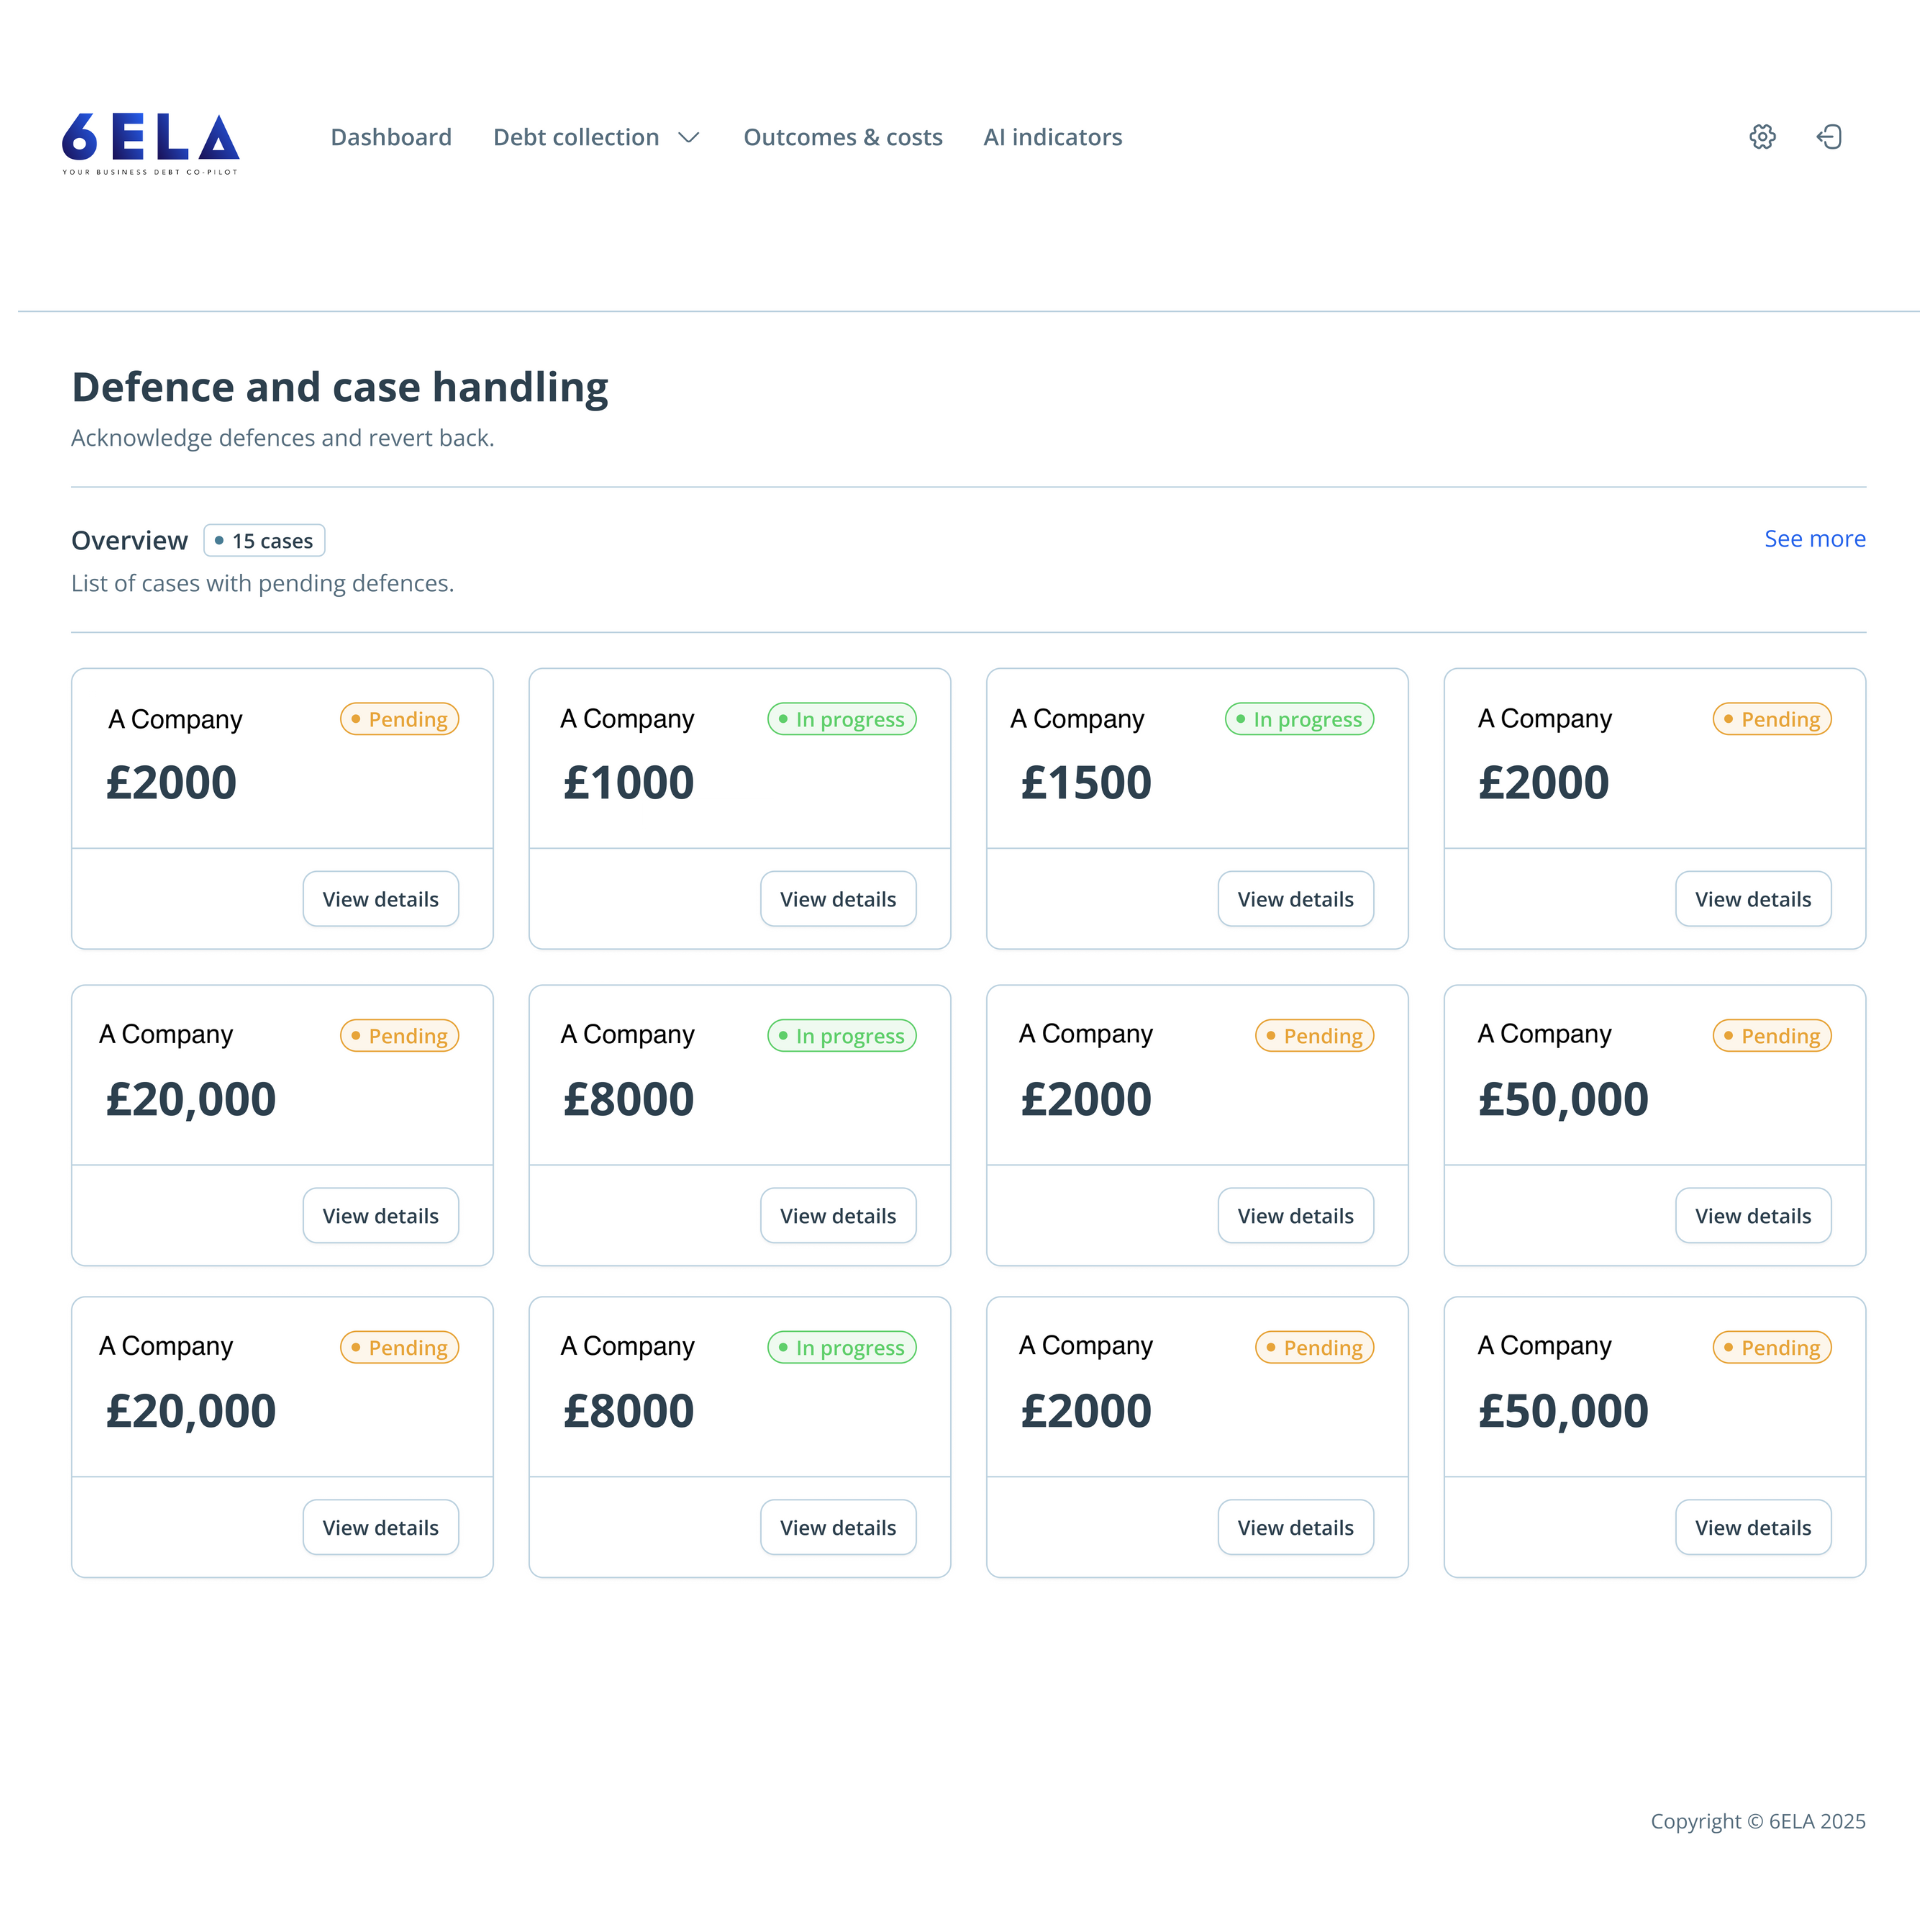
Task: Open the AI indicators section
Action: [x=1052, y=137]
